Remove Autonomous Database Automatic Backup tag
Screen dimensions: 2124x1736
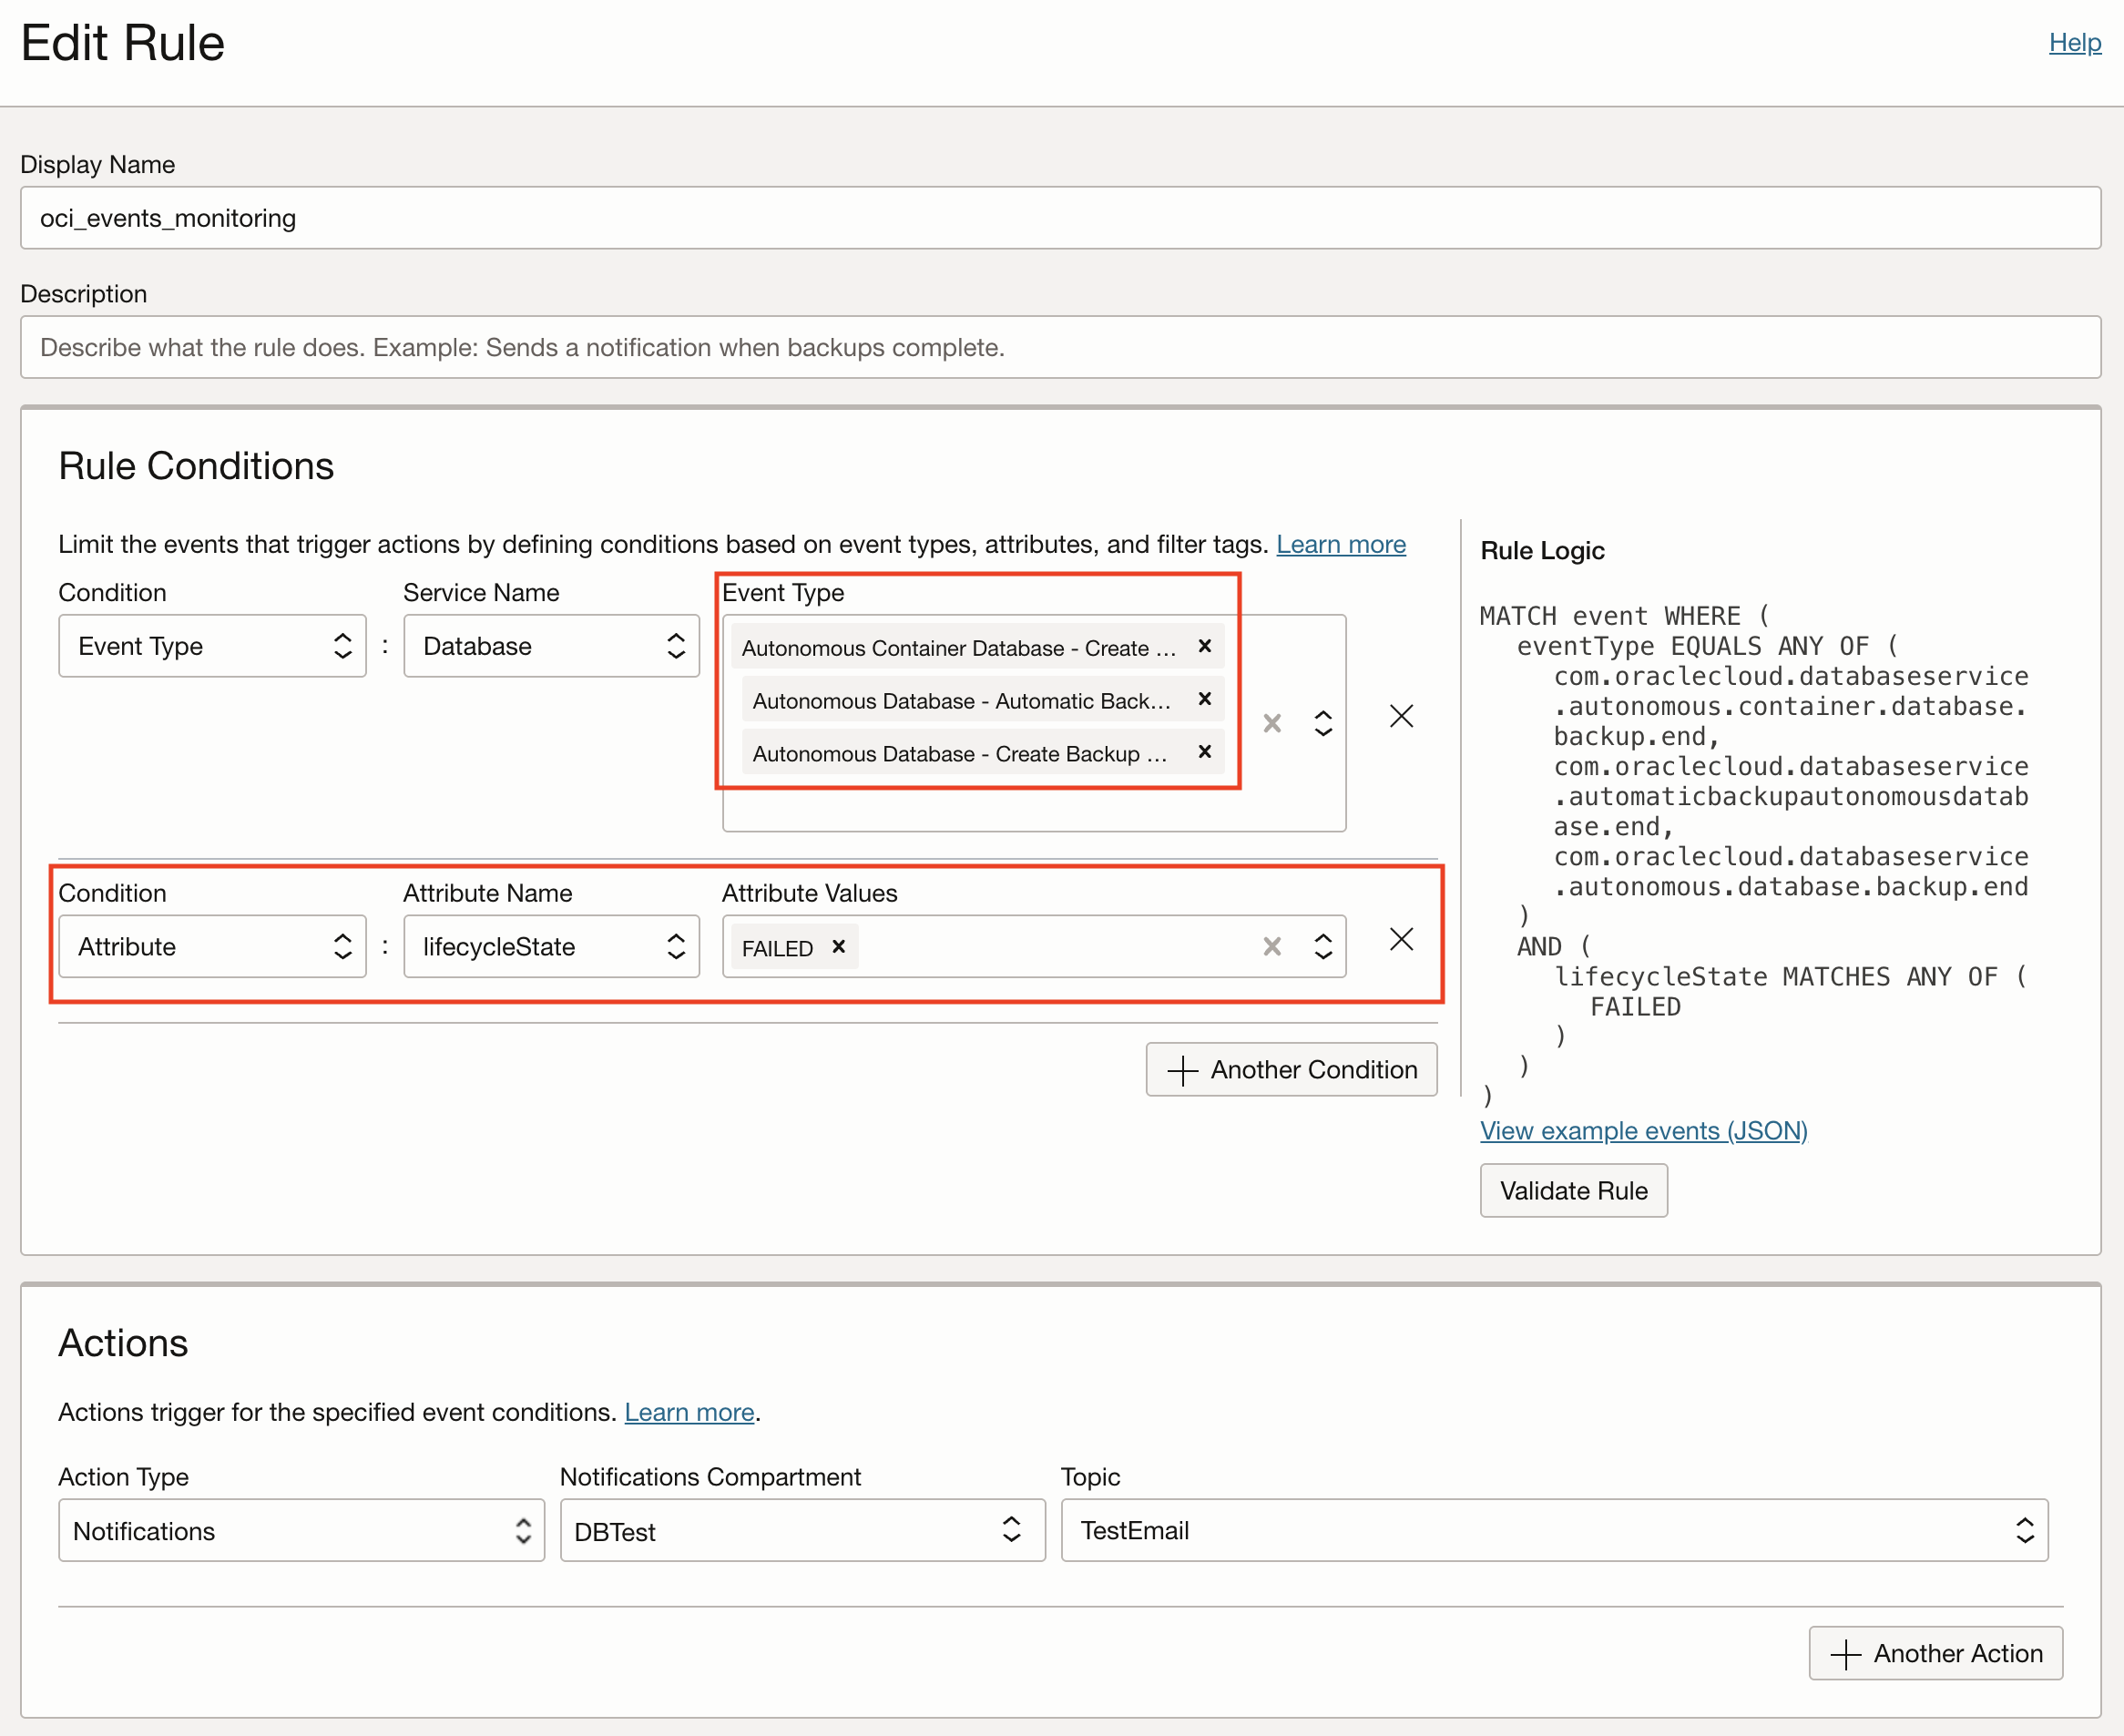point(1204,699)
